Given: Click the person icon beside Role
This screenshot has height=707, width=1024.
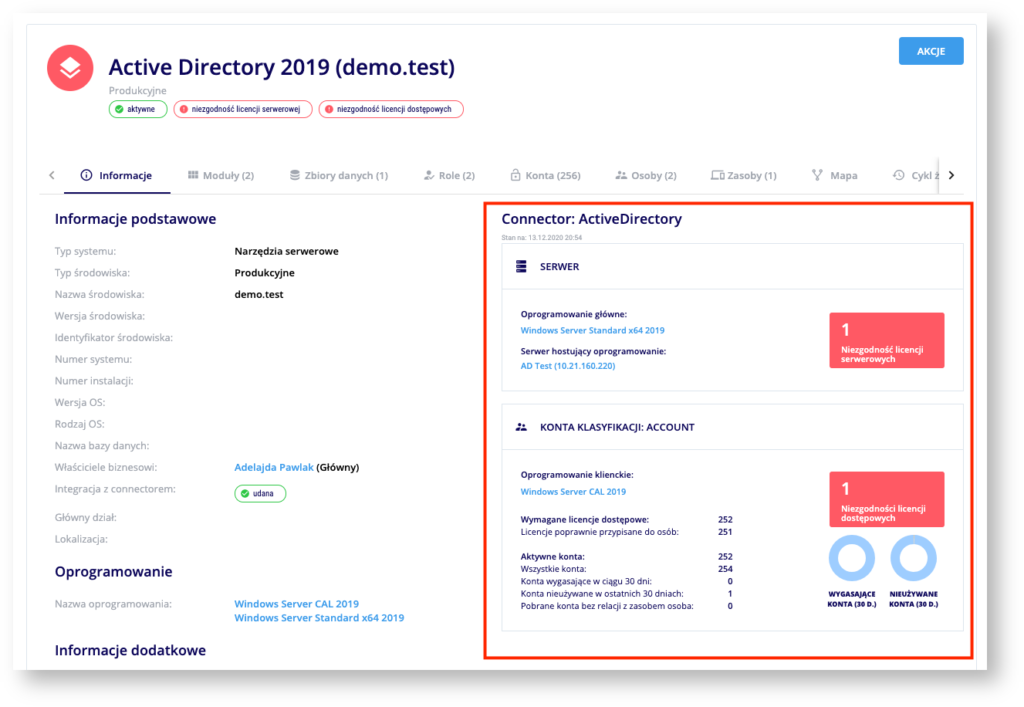Looking at the screenshot, I should (429, 175).
